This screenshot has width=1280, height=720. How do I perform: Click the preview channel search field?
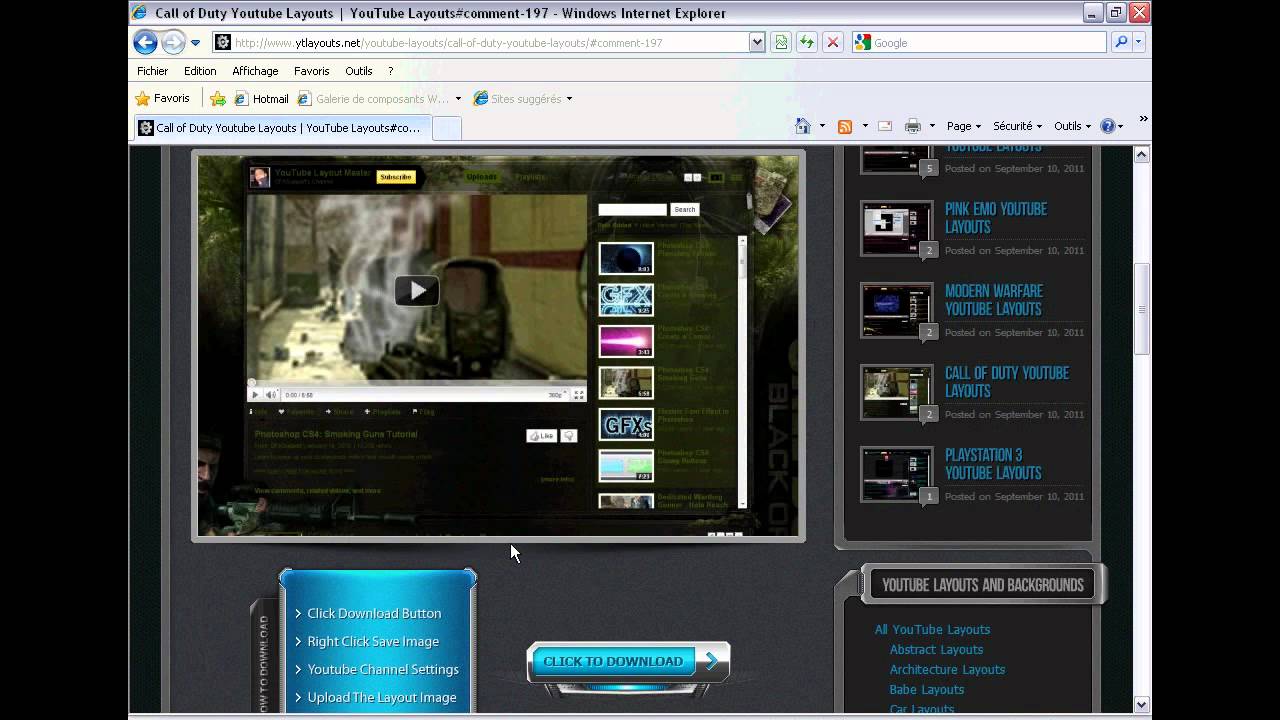[x=632, y=209]
